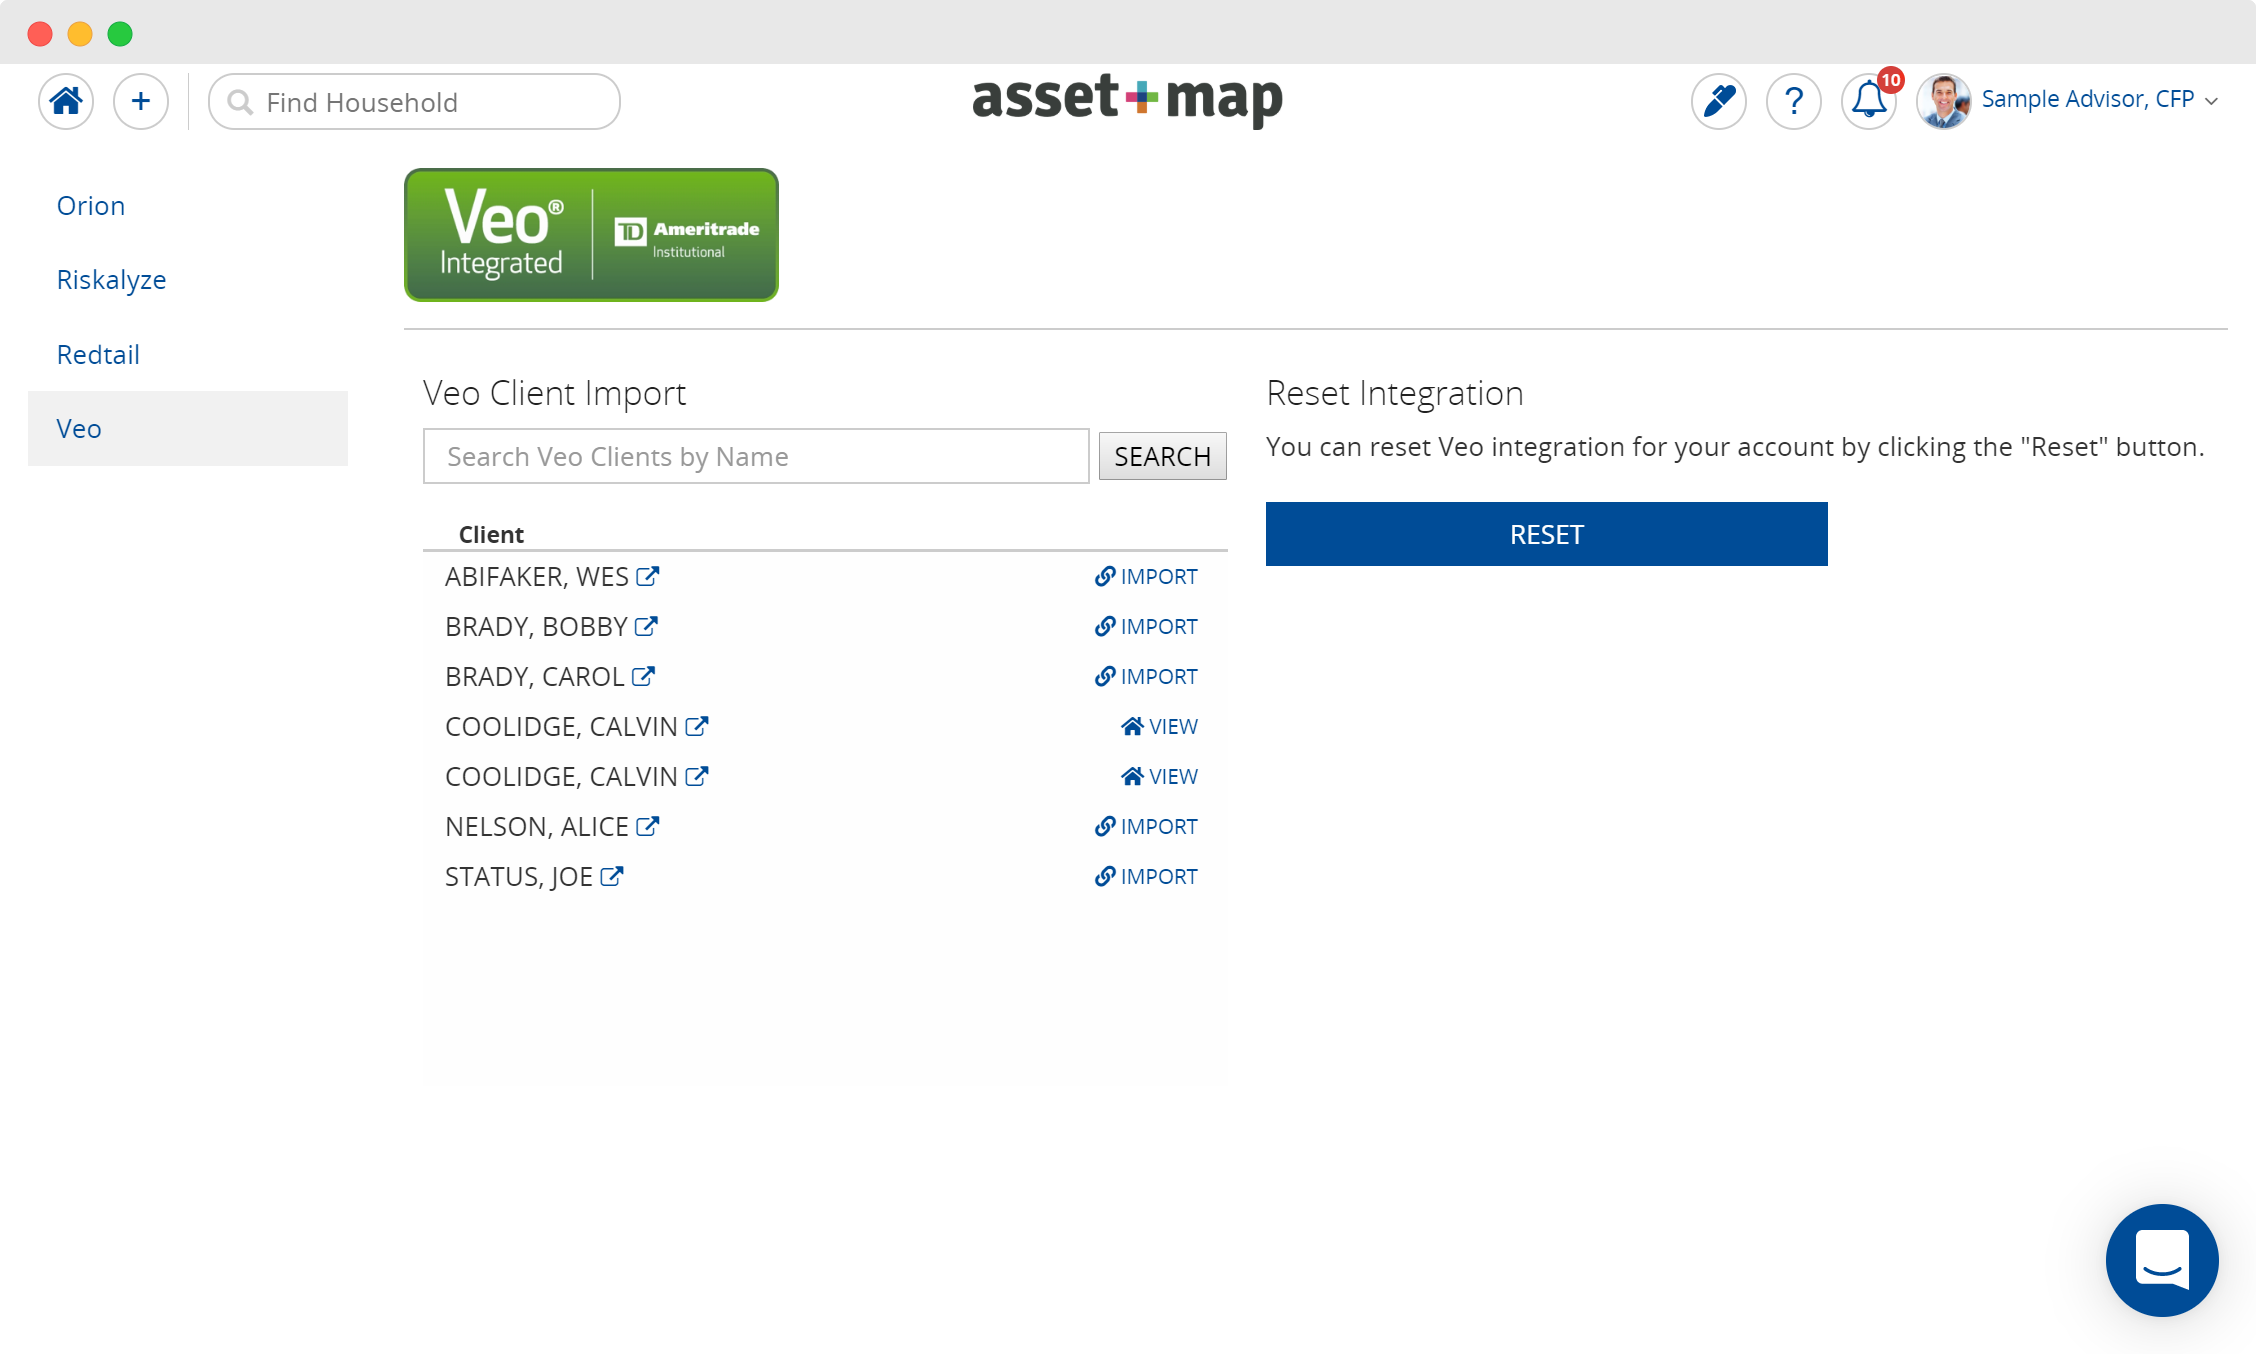
Task: Click the Veo Integrated Ameritrade logo
Action: point(591,235)
